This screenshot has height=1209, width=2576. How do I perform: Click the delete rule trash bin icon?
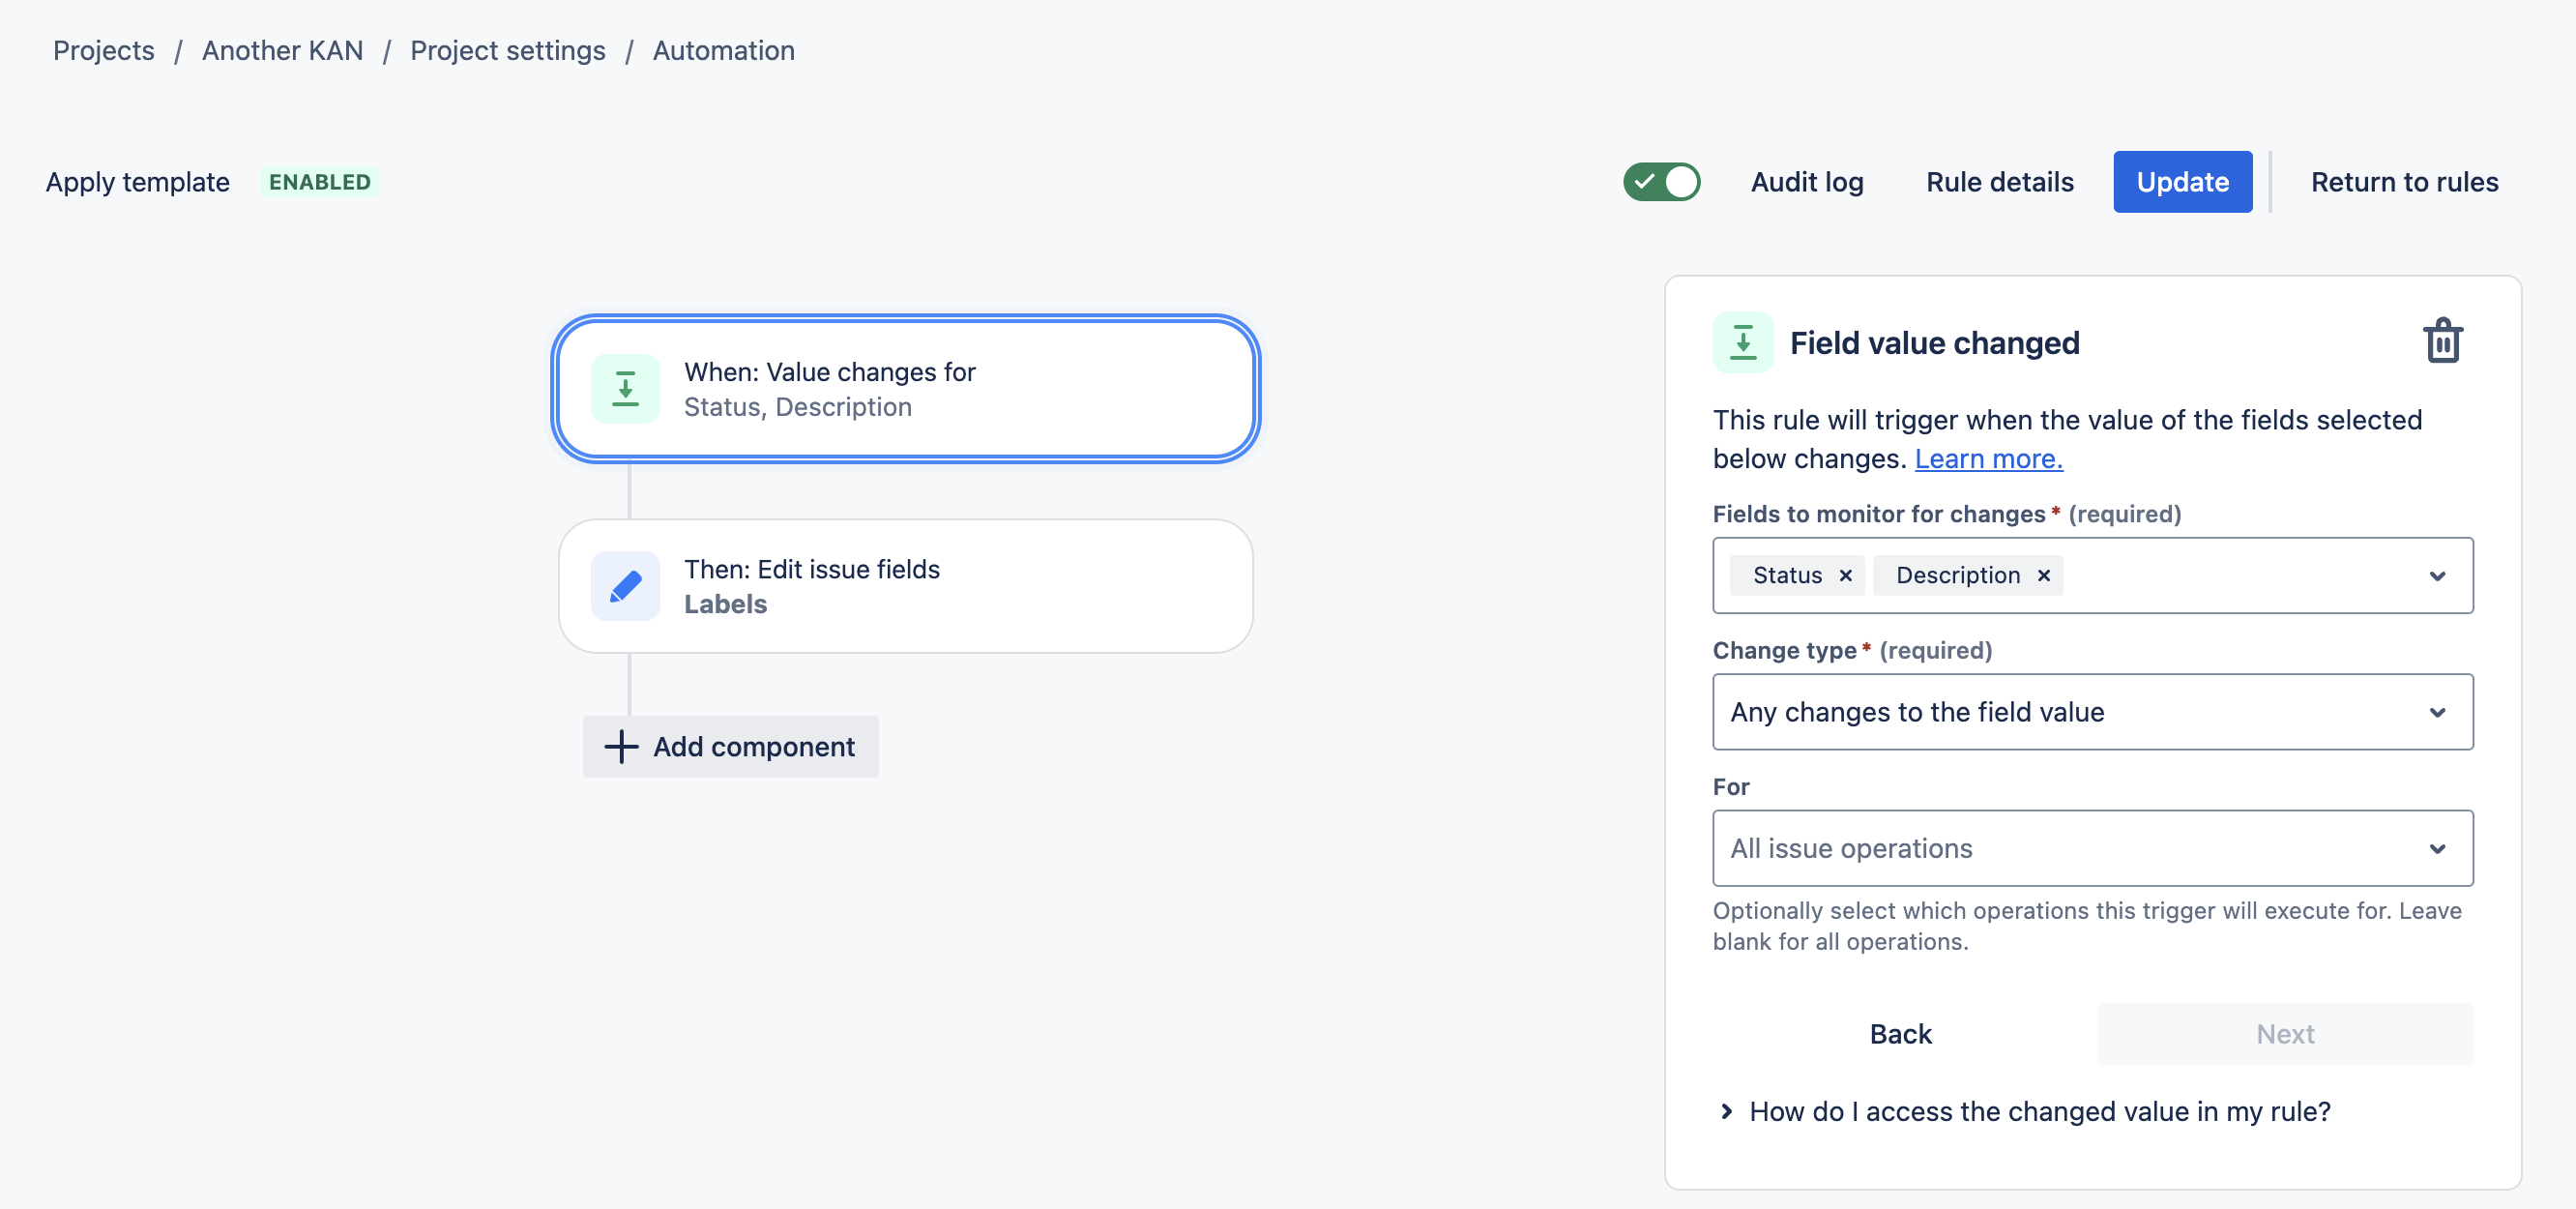pyautogui.click(x=2440, y=341)
